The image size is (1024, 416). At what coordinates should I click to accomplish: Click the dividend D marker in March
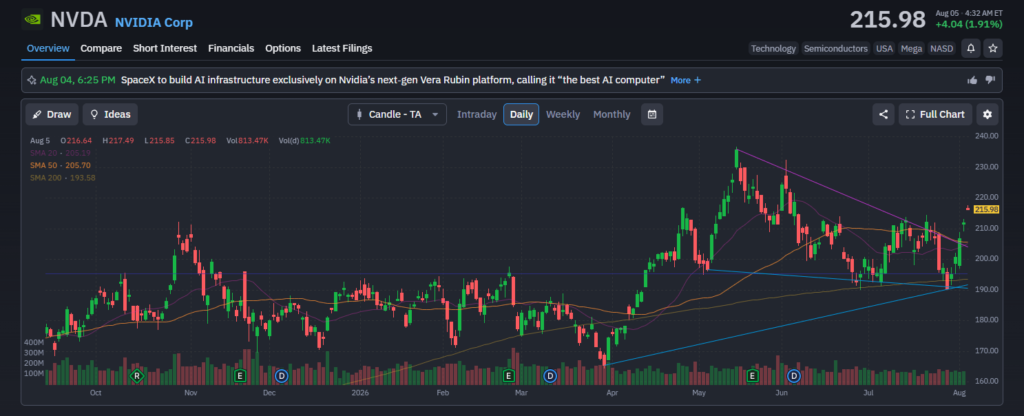[x=551, y=376]
